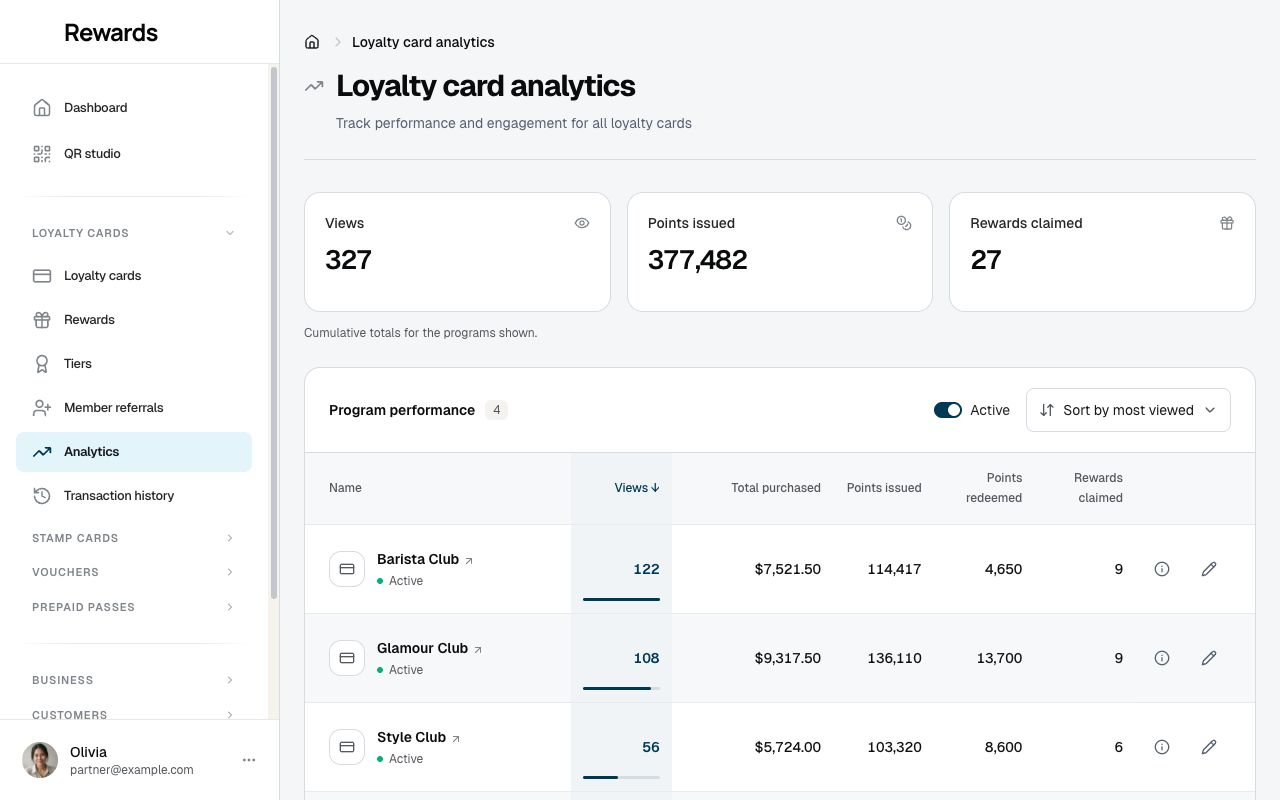Click the sidebar vertical scrollbar
The height and width of the screenshot is (800, 1280).
(x=274, y=333)
